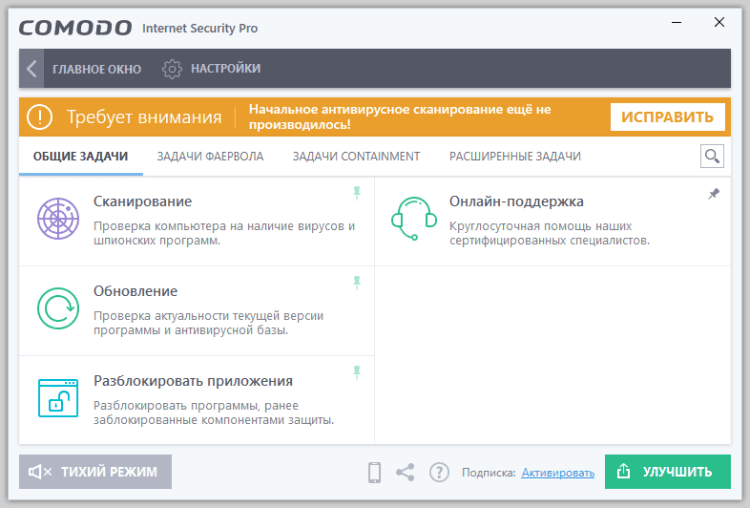
Task: Click the Разблокировать приложения unlock icon
Action: (x=57, y=397)
